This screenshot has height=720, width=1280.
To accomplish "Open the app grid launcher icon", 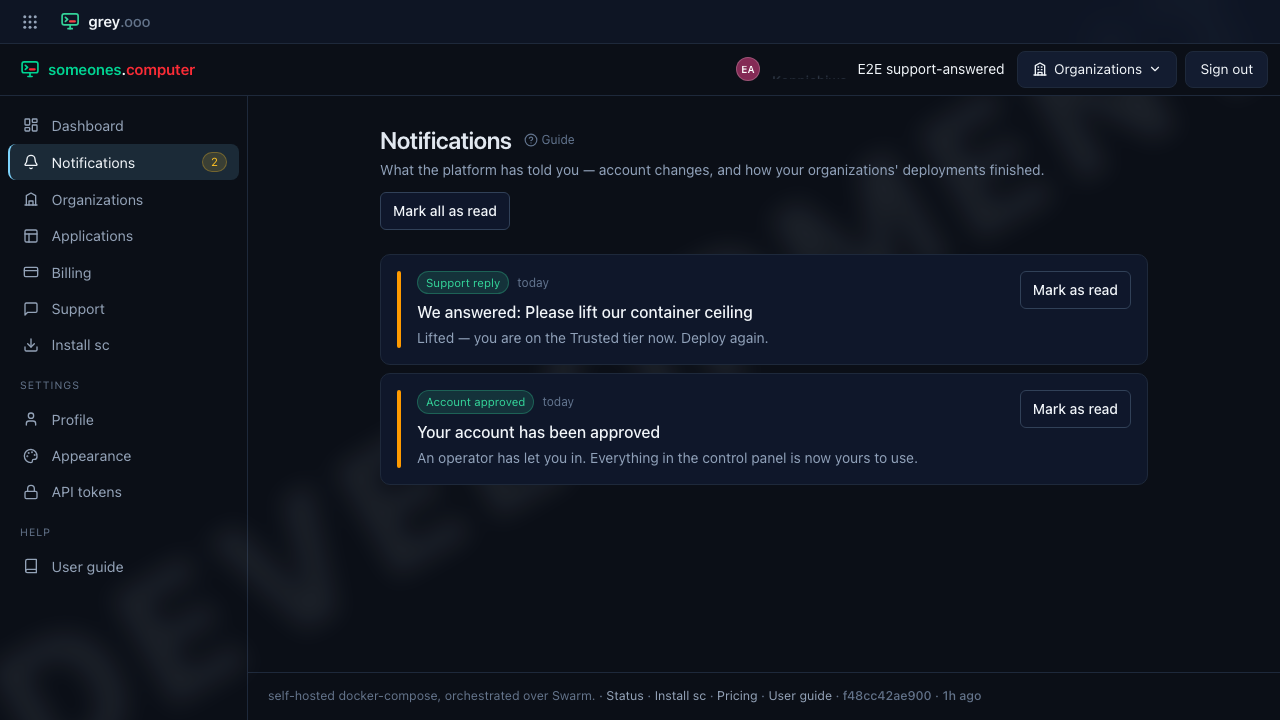I will pyautogui.click(x=30, y=21).
